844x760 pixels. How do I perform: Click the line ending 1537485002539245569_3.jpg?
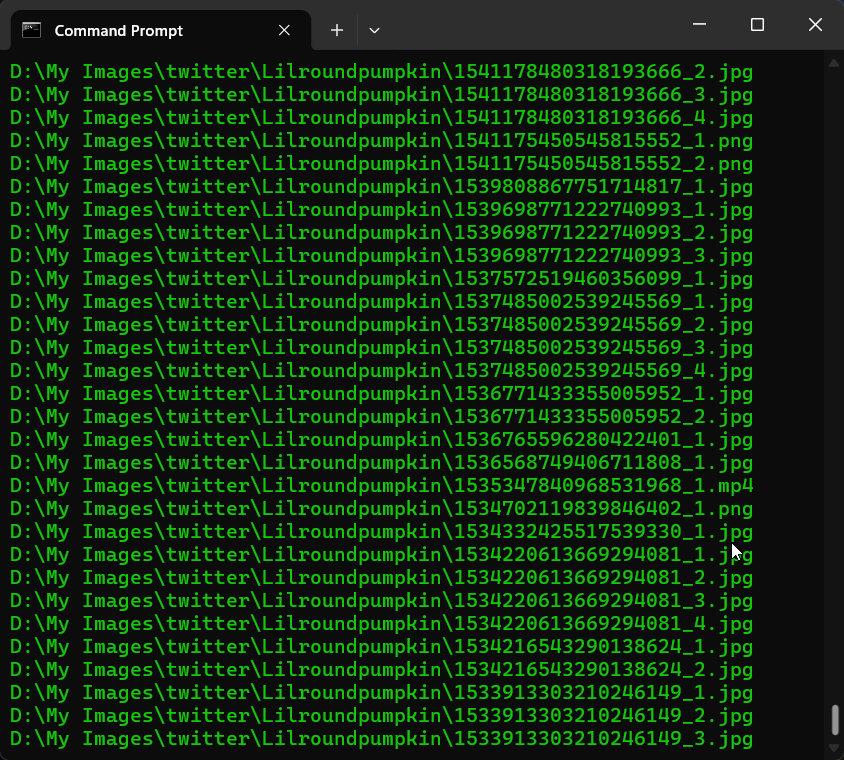click(x=381, y=348)
